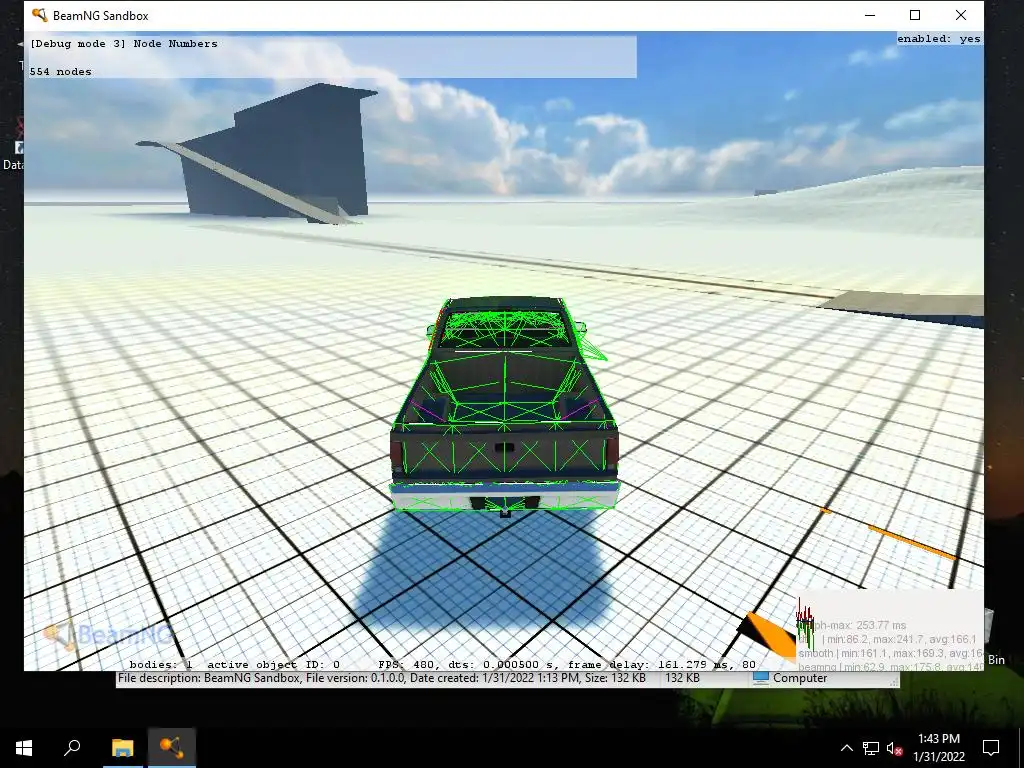
Task: Click the BeamNG Sandbox window title text
Action: pos(101,16)
